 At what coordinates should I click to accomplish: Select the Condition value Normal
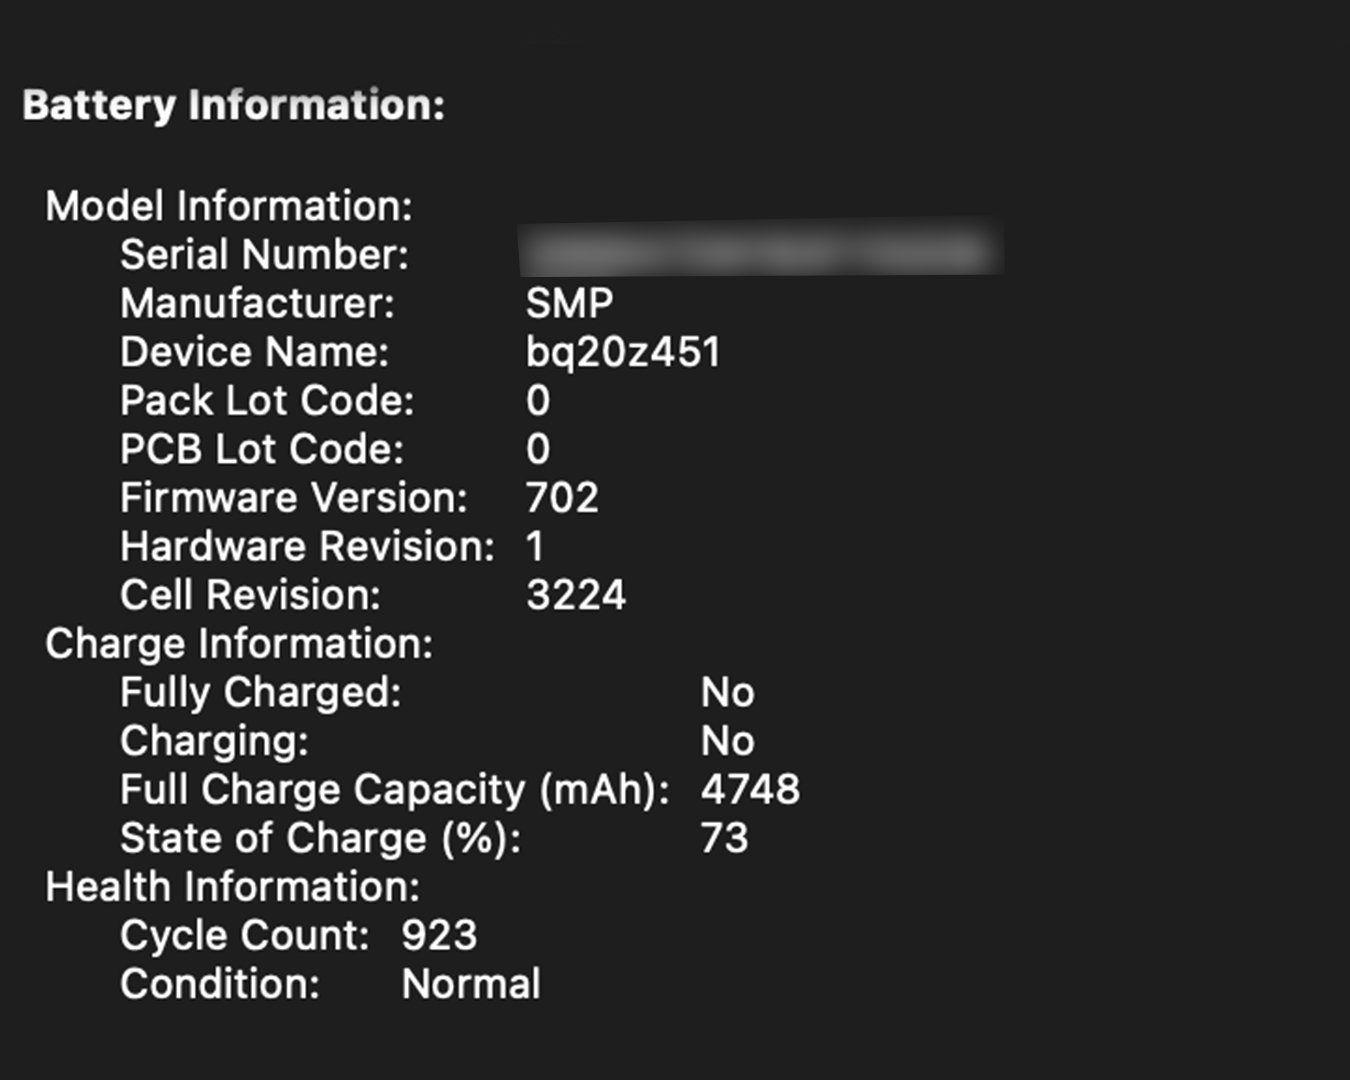(x=471, y=984)
